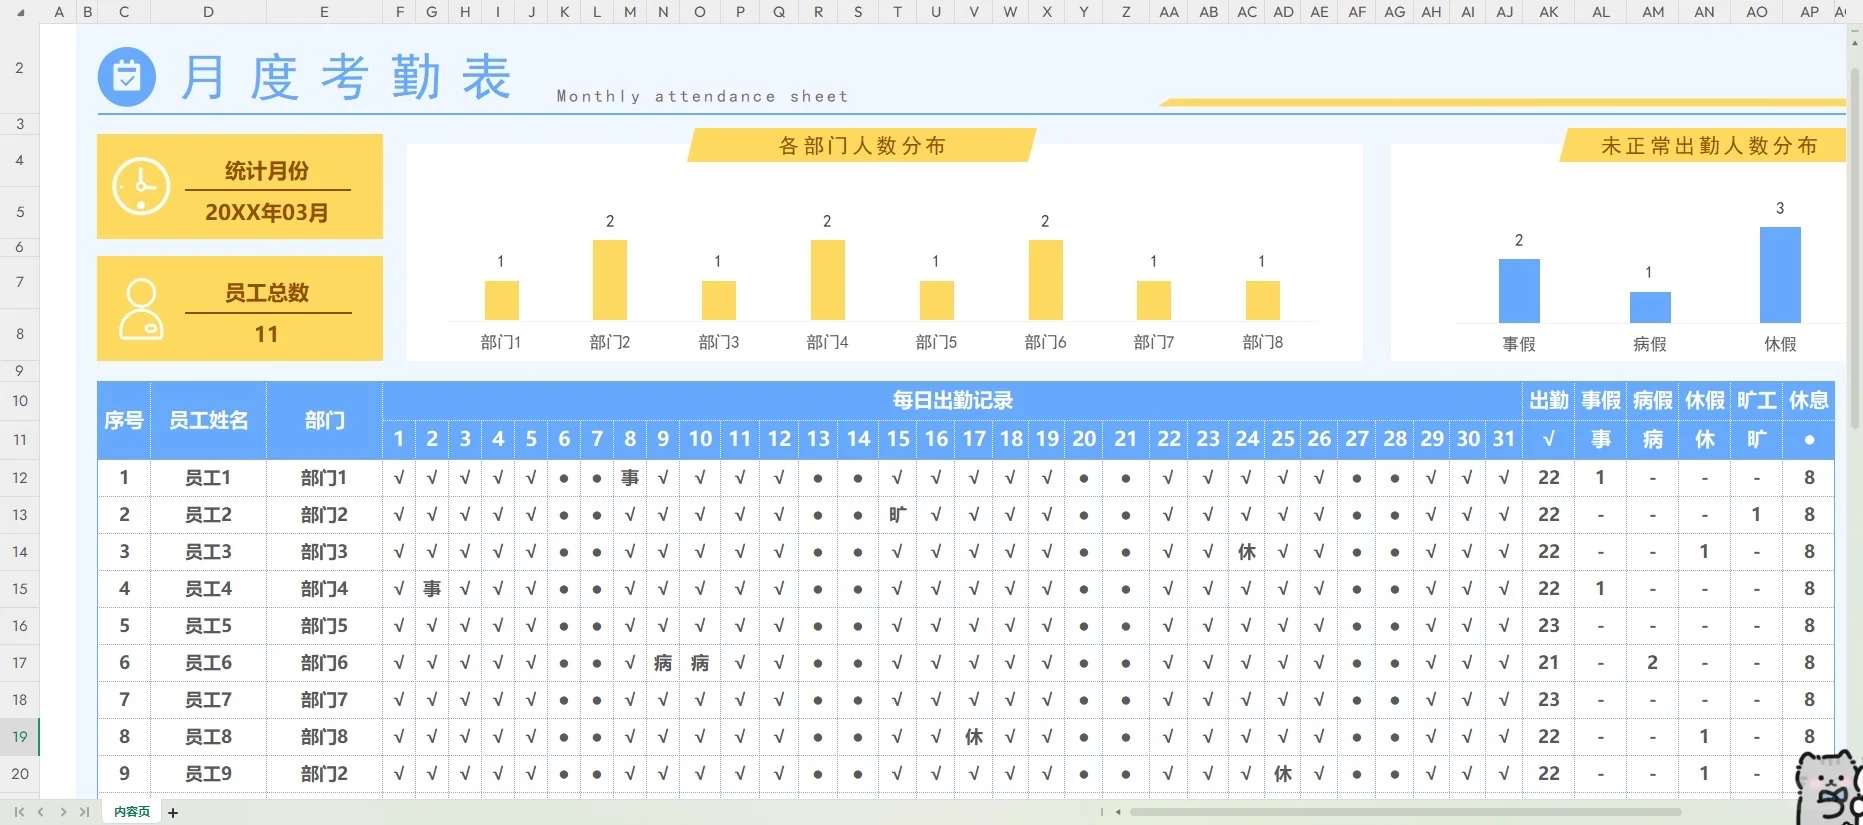Select column AK header
This screenshot has height=825, width=1863.
point(1549,12)
